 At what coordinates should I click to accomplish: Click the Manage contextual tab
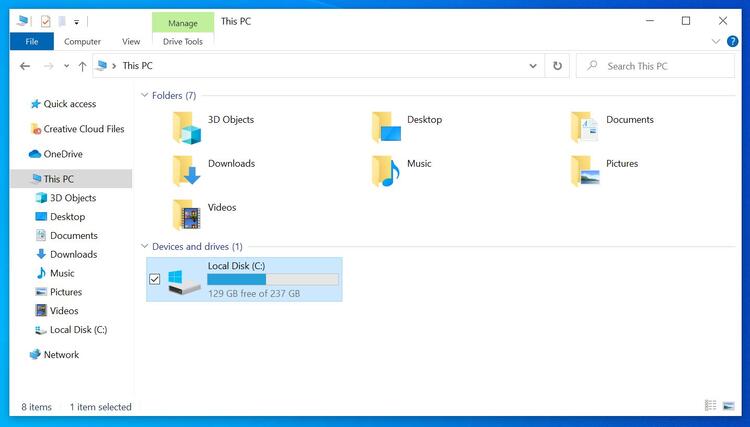[183, 22]
